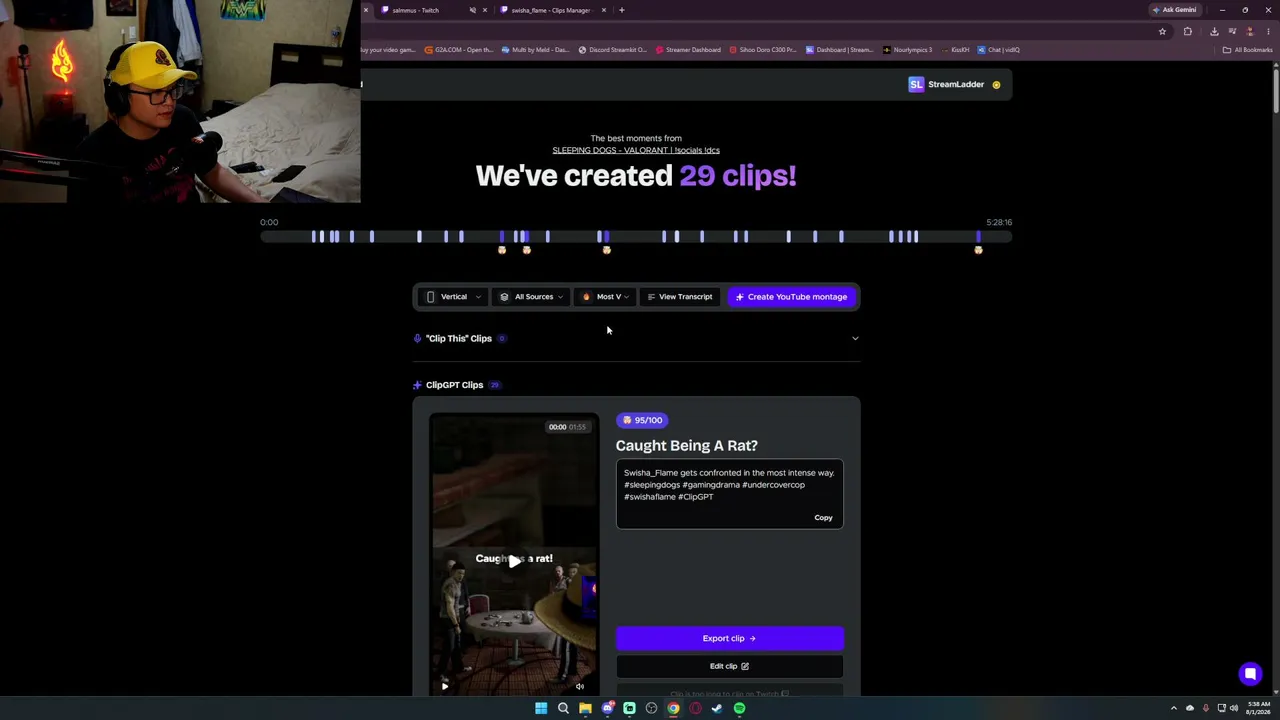
Task: Click the small play icon under the clip
Action: click(445, 686)
